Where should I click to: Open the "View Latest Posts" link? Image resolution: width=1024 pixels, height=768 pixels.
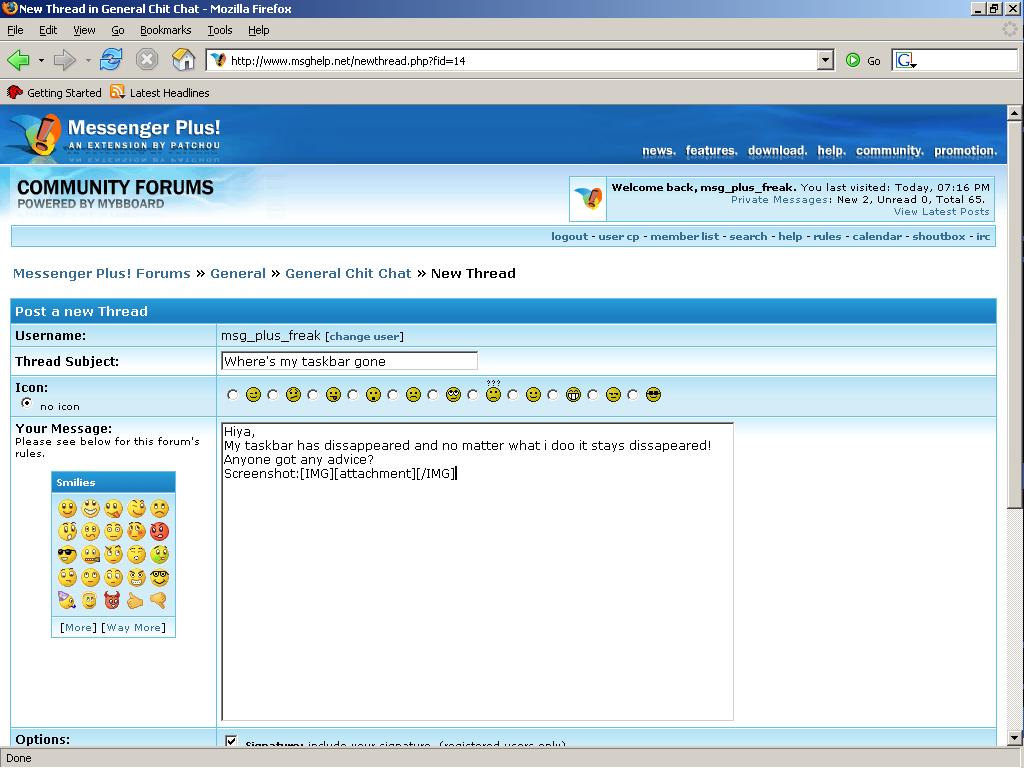click(941, 212)
